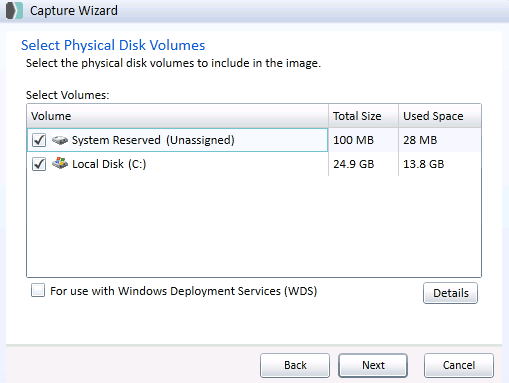509x383 pixels.
Task: Select the Local Disk (C:) row text
Action: click(109, 164)
